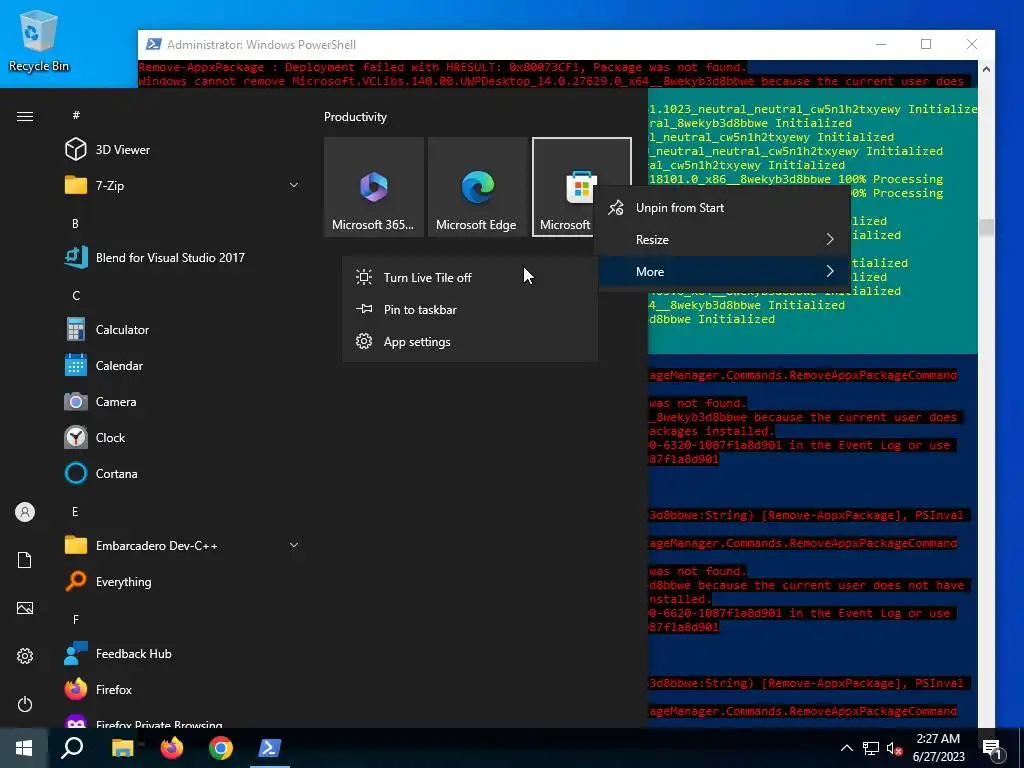Open the muted volume tray icon
The image size is (1024, 768).
tap(894, 748)
